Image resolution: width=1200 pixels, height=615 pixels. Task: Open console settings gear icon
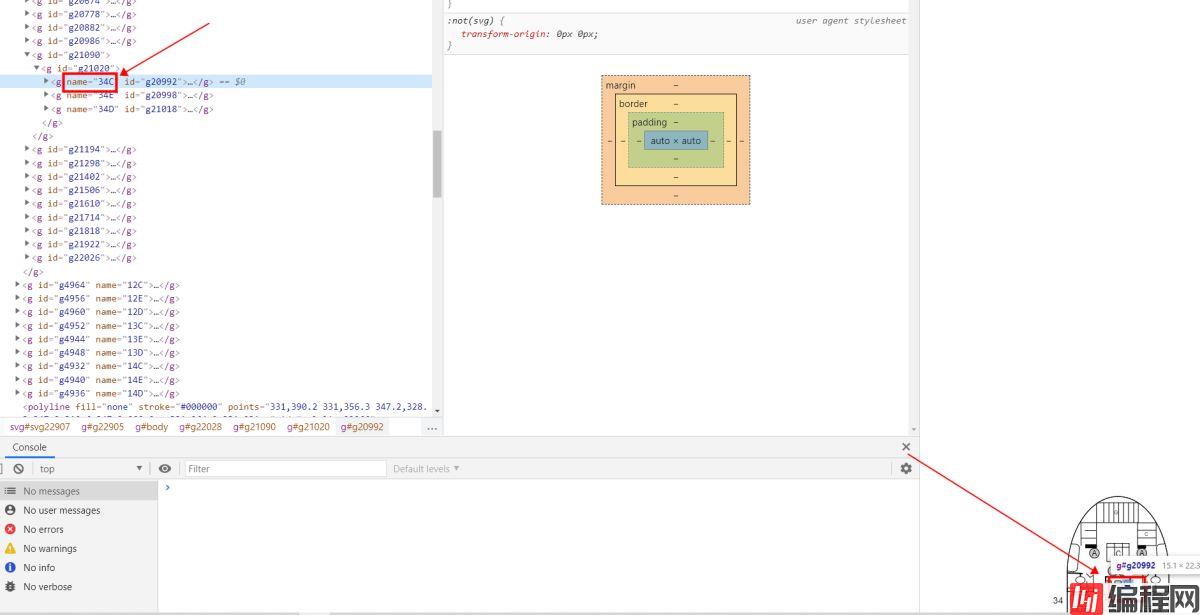(x=906, y=469)
